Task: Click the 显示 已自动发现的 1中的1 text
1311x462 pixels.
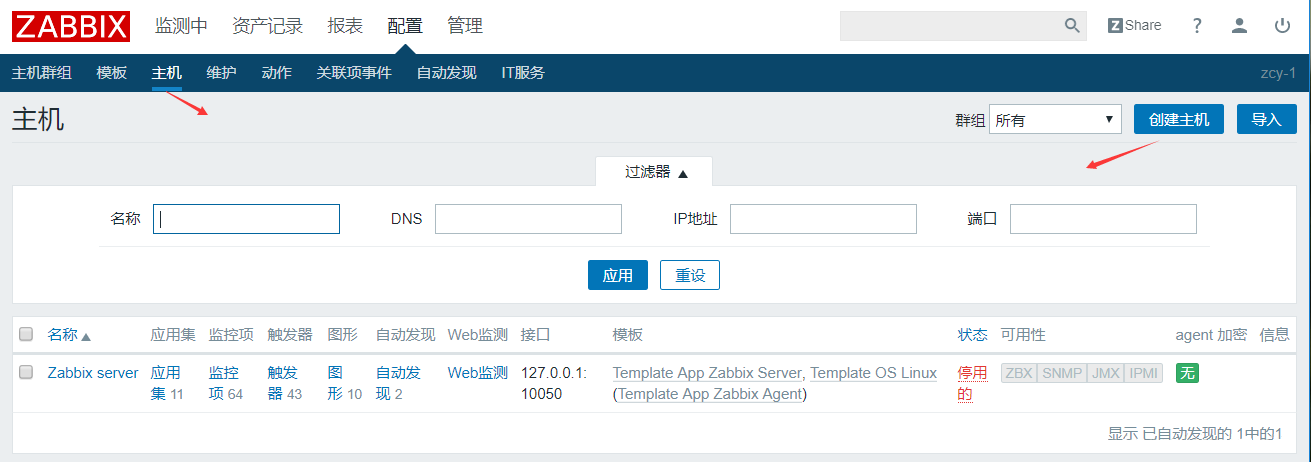Action: (x=1195, y=434)
